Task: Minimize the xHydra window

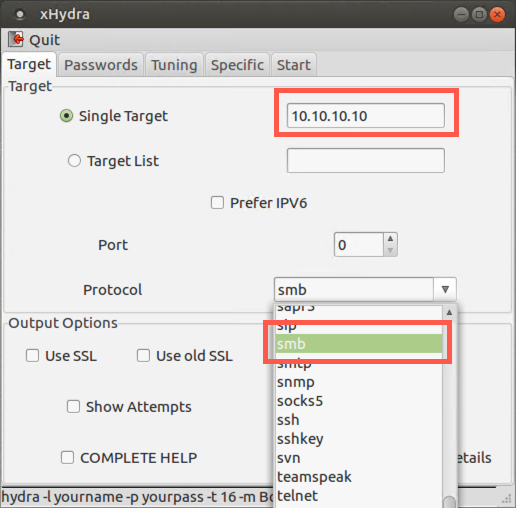Action: click(x=461, y=14)
